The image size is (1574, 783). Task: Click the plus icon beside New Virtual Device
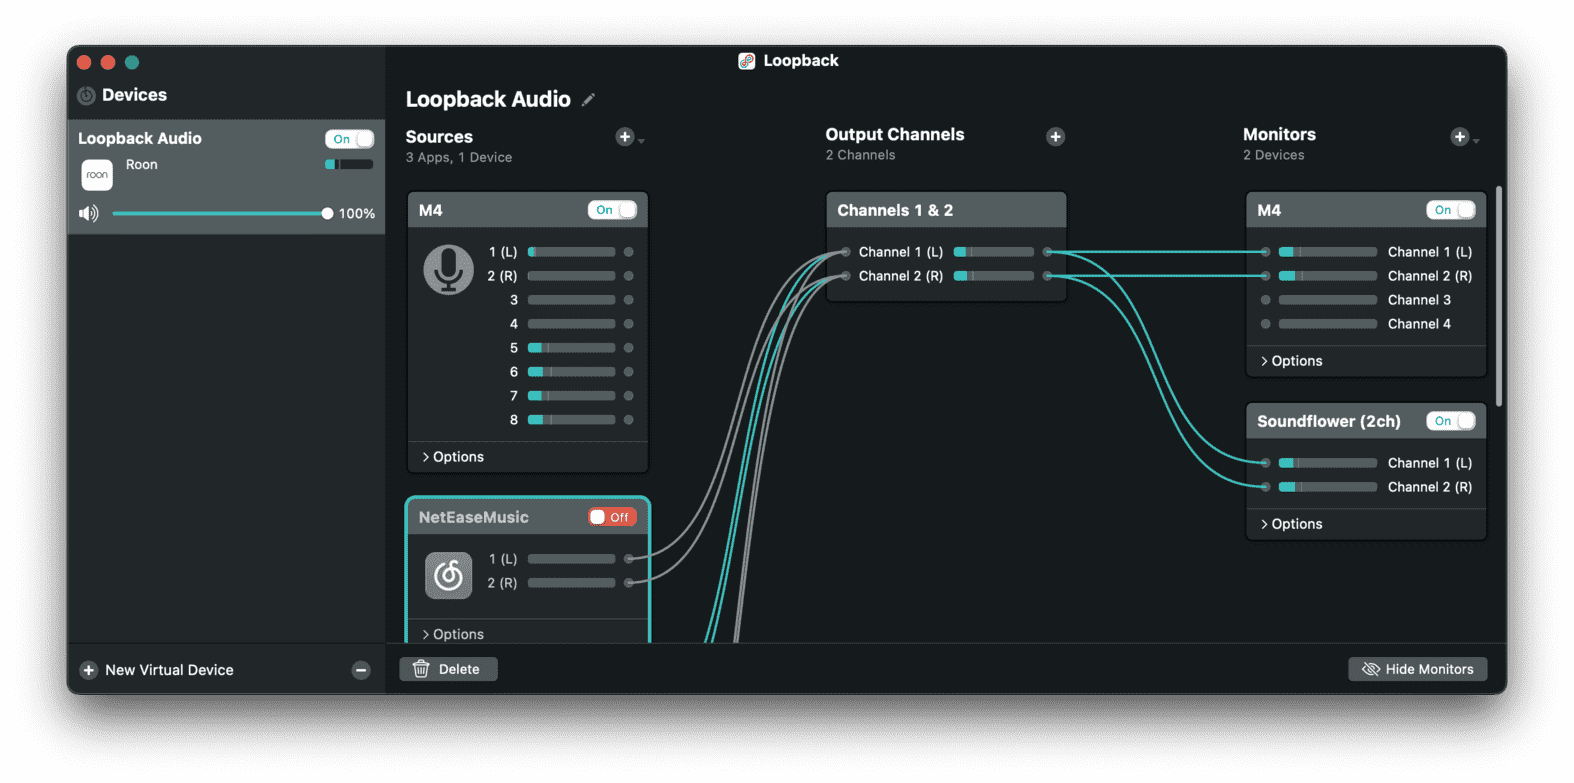pyautogui.click(x=89, y=670)
